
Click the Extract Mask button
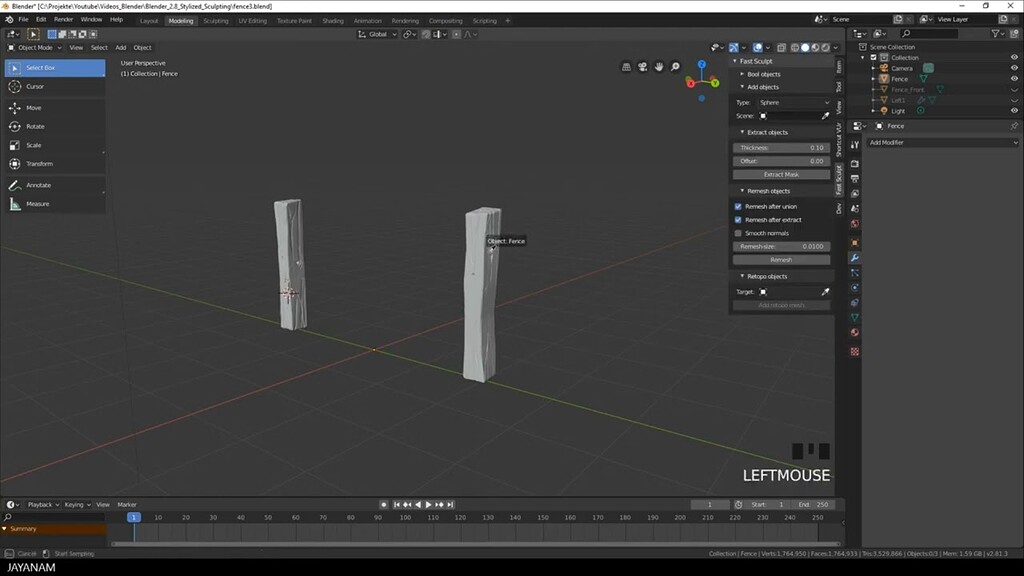[x=782, y=173]
